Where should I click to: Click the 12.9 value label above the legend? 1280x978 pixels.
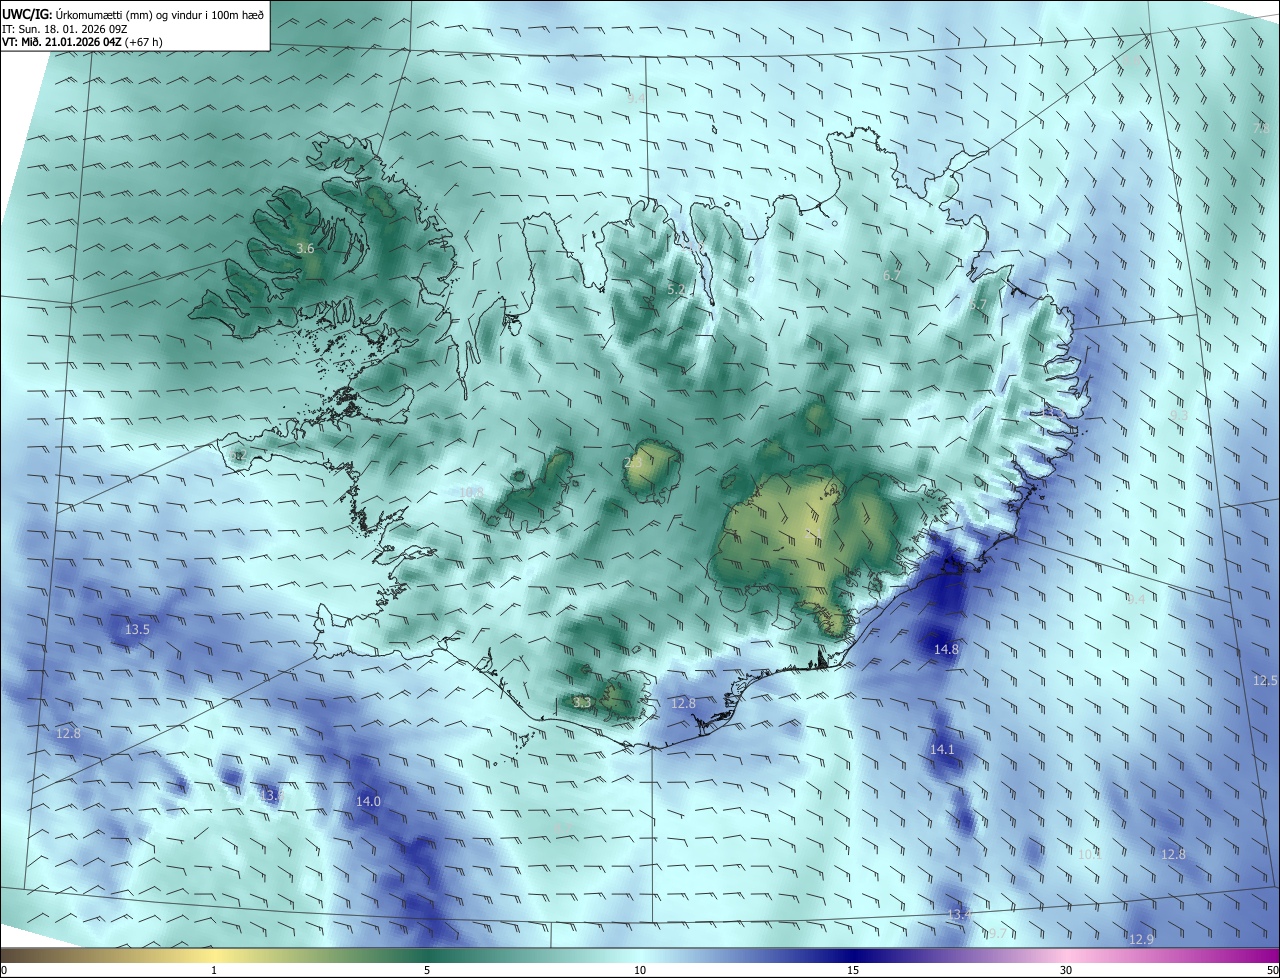pos(1141,939)
